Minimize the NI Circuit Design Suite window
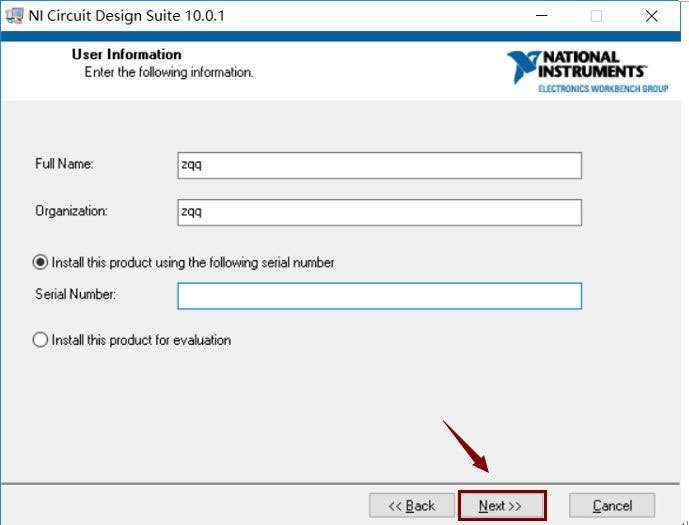Viewport: 689px width, 525px height. coord(542,16)
